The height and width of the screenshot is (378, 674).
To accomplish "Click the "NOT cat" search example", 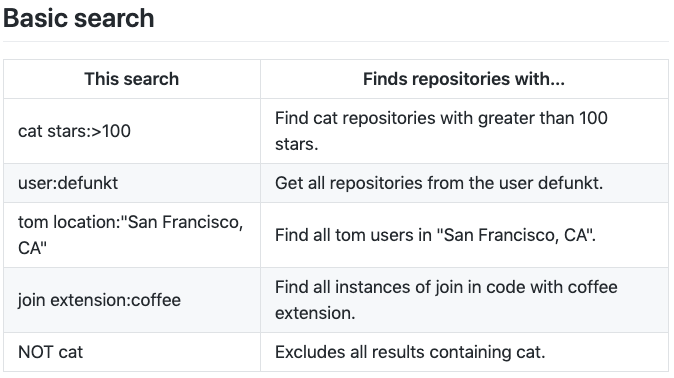I will pos(50,352).
